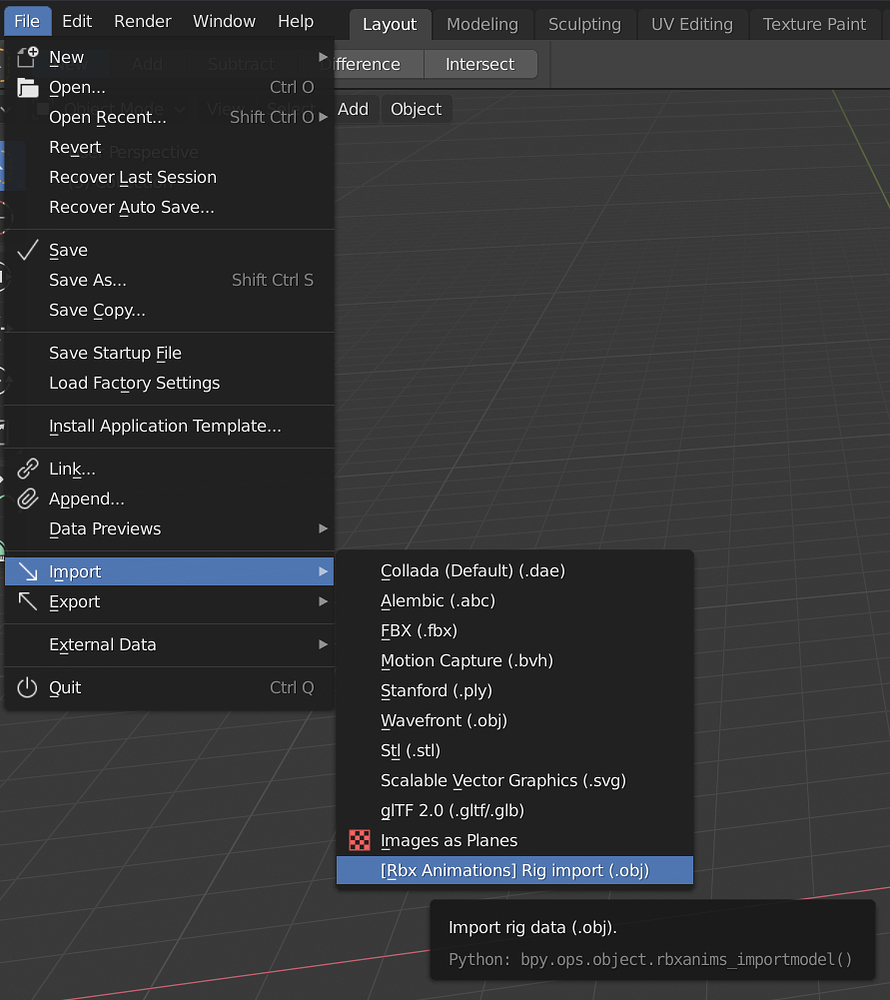Screen dimensions: 890x1000
Task: Click the paperclip icon beside Append
Action: tap(26, 498)
